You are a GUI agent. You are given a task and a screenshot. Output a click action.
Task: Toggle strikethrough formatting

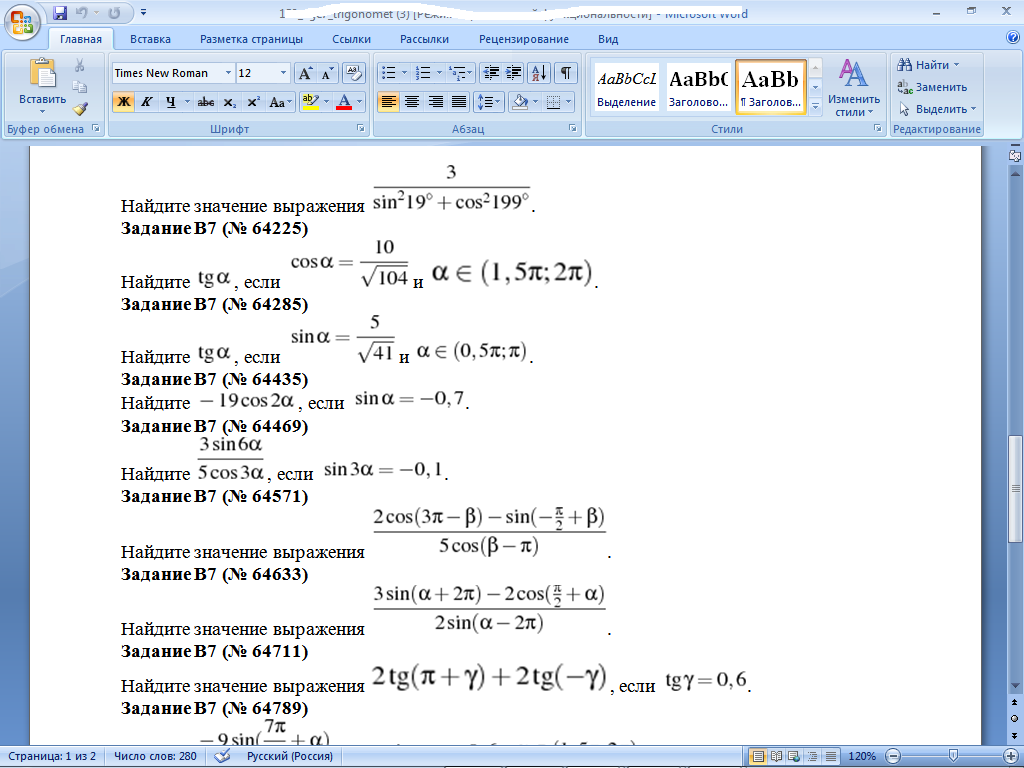(x=206, y=102)
